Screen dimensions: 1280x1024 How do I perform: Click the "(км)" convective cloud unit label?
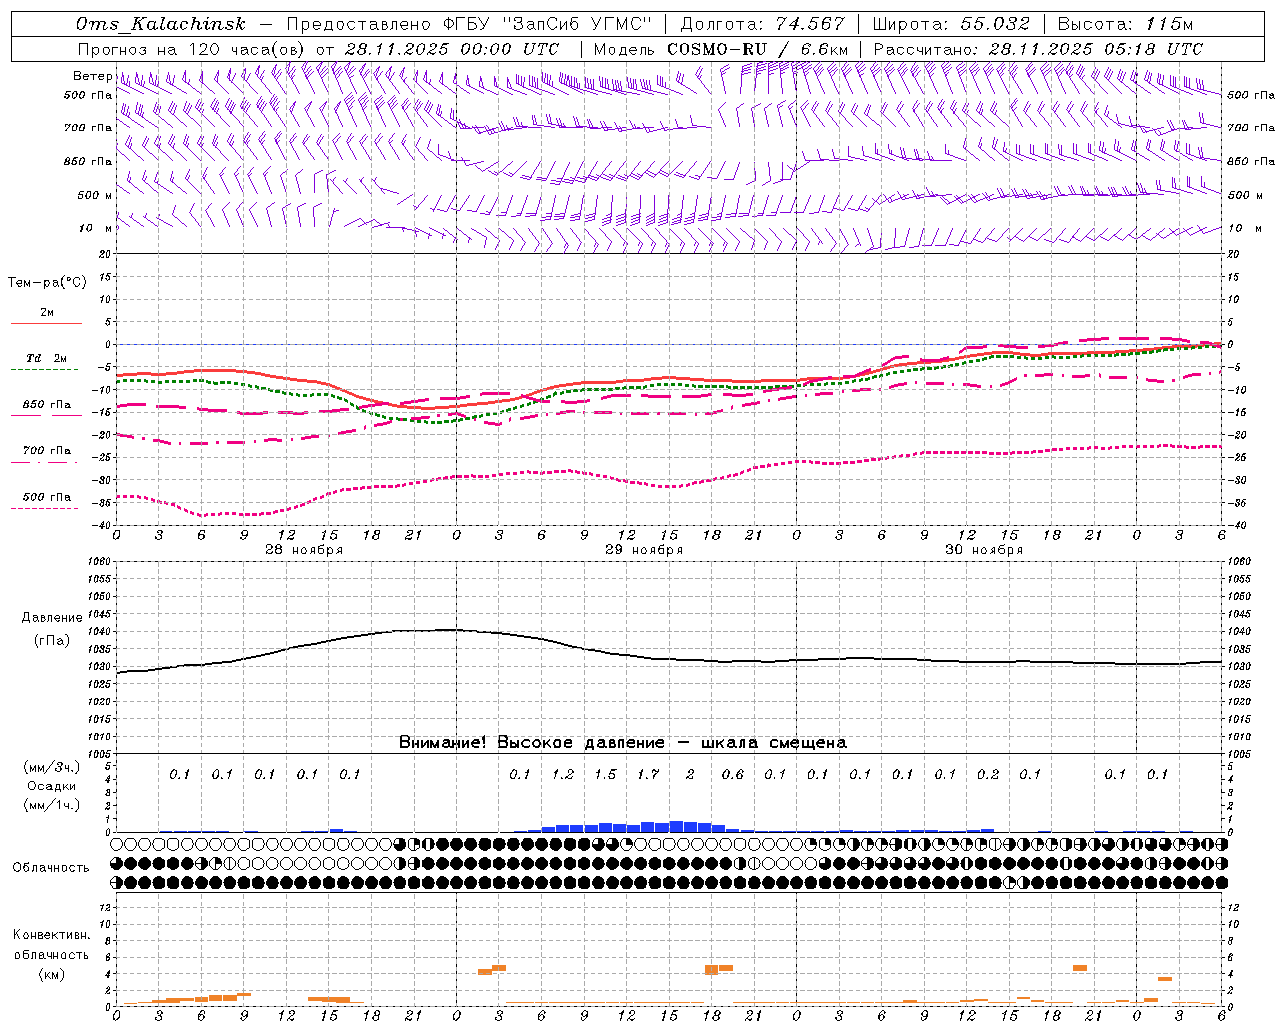pos(51,974)
